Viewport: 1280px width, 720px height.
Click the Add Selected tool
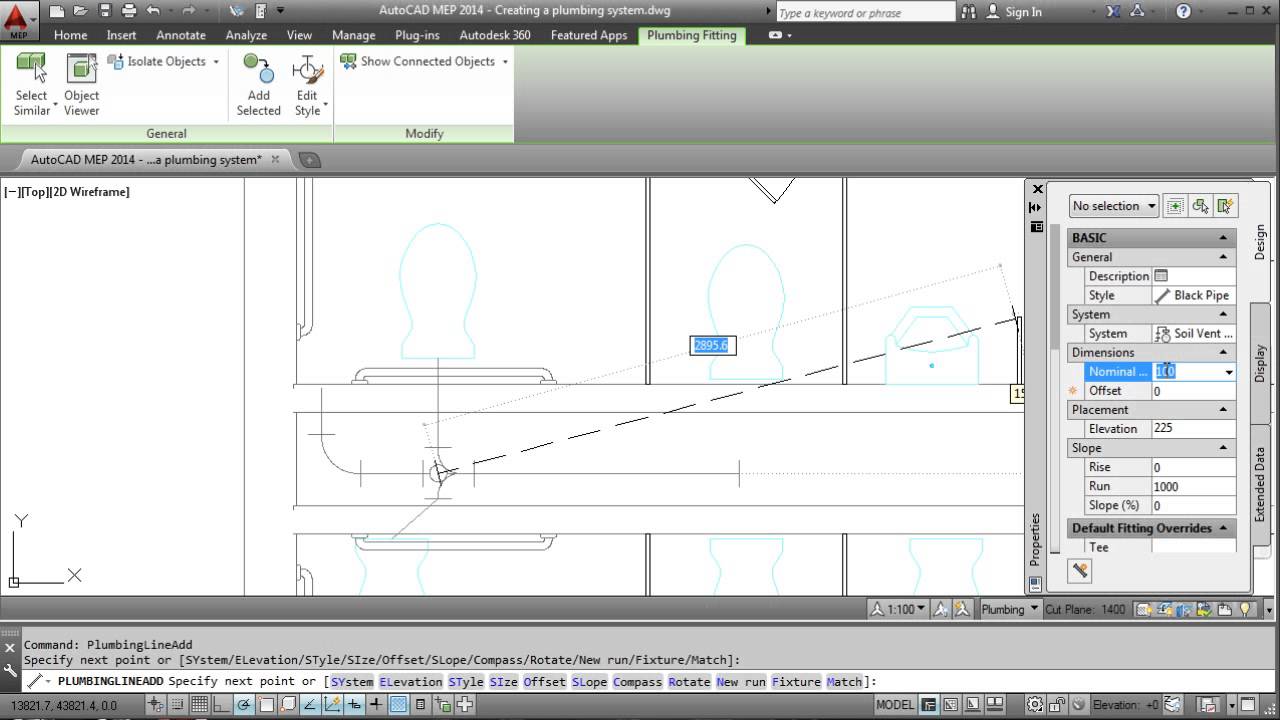(258, 84)
